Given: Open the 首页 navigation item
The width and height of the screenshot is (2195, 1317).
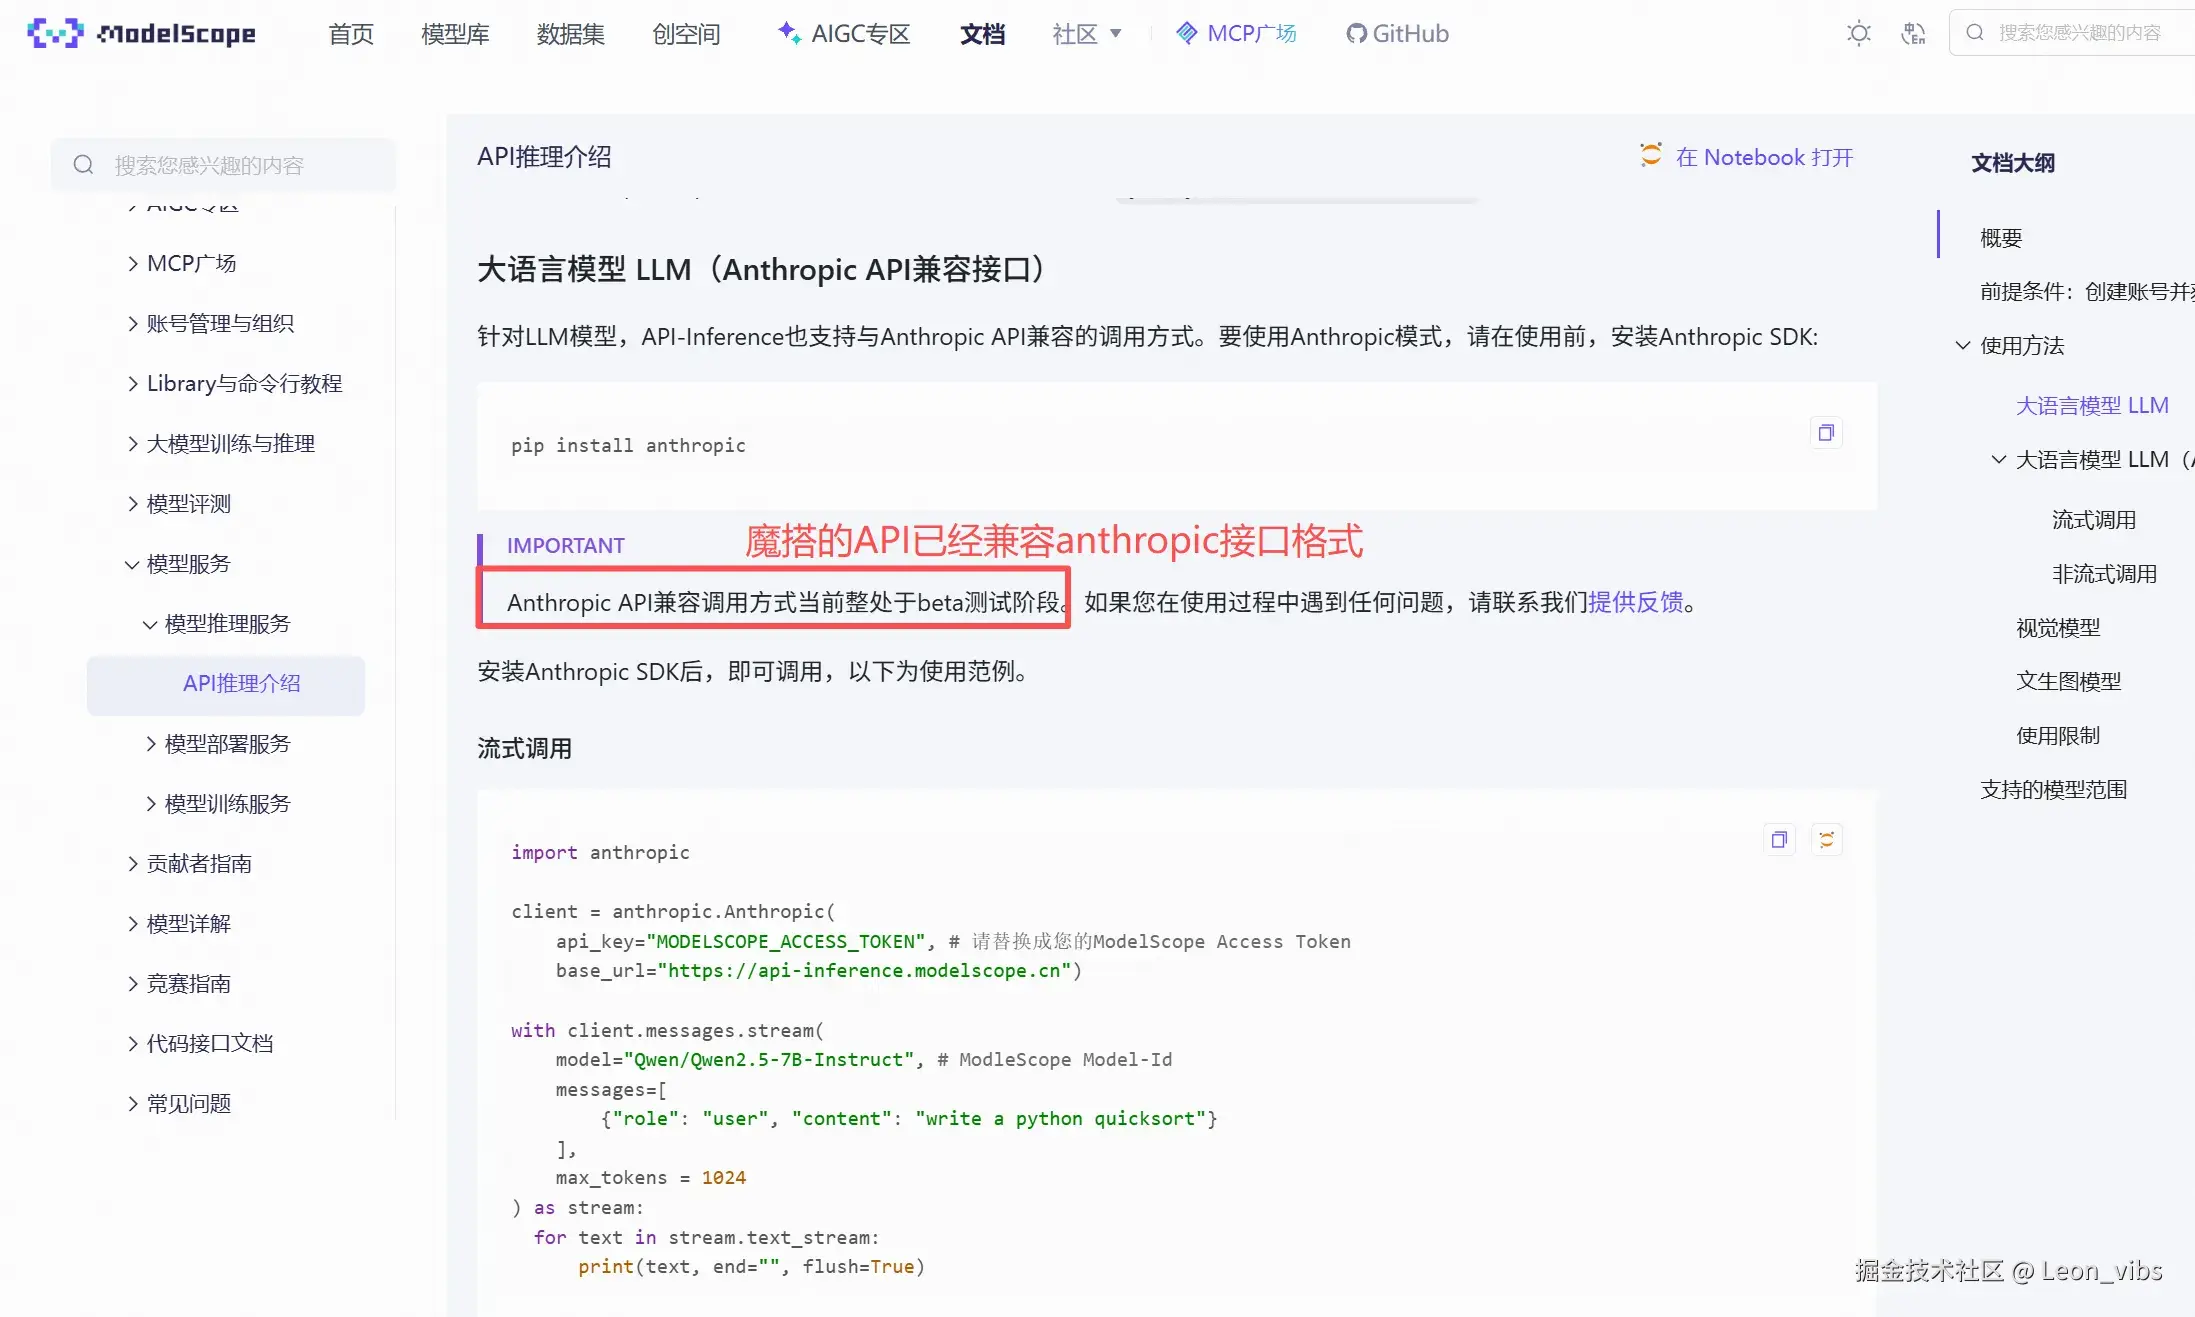Looking at the screenshot, I should (351, 34).
